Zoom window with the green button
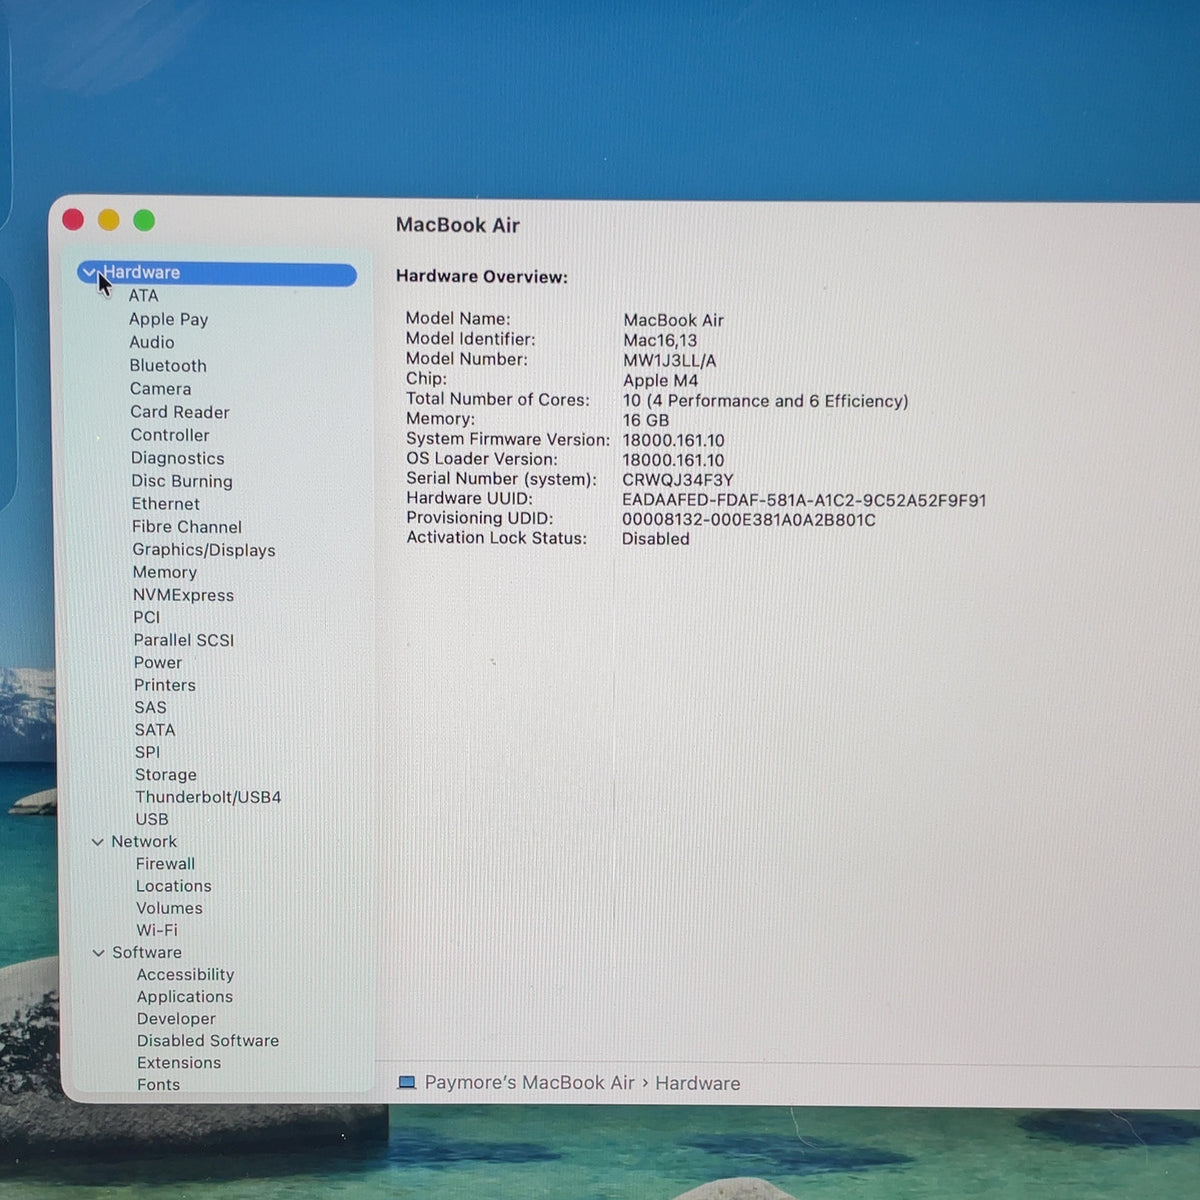This screenshot has width=1200, height=1200. (144, 220)
